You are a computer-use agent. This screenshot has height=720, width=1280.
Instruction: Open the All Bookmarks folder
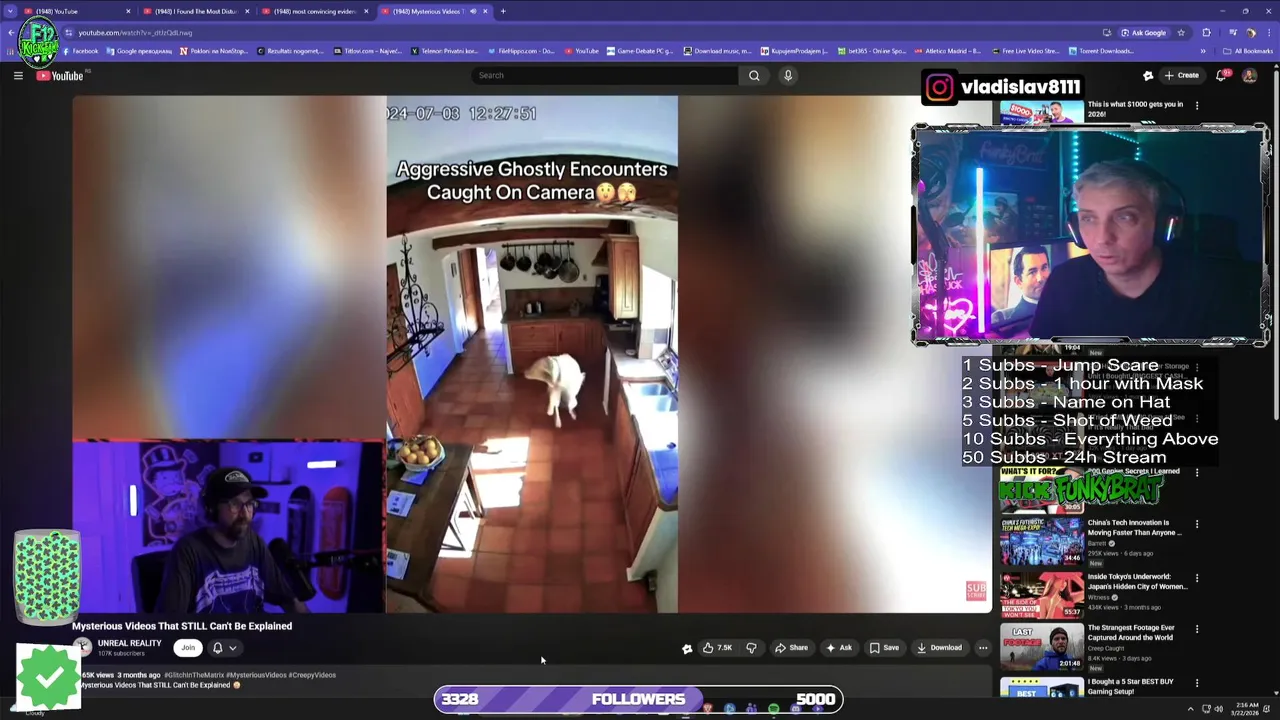[x=1248, y=51]
